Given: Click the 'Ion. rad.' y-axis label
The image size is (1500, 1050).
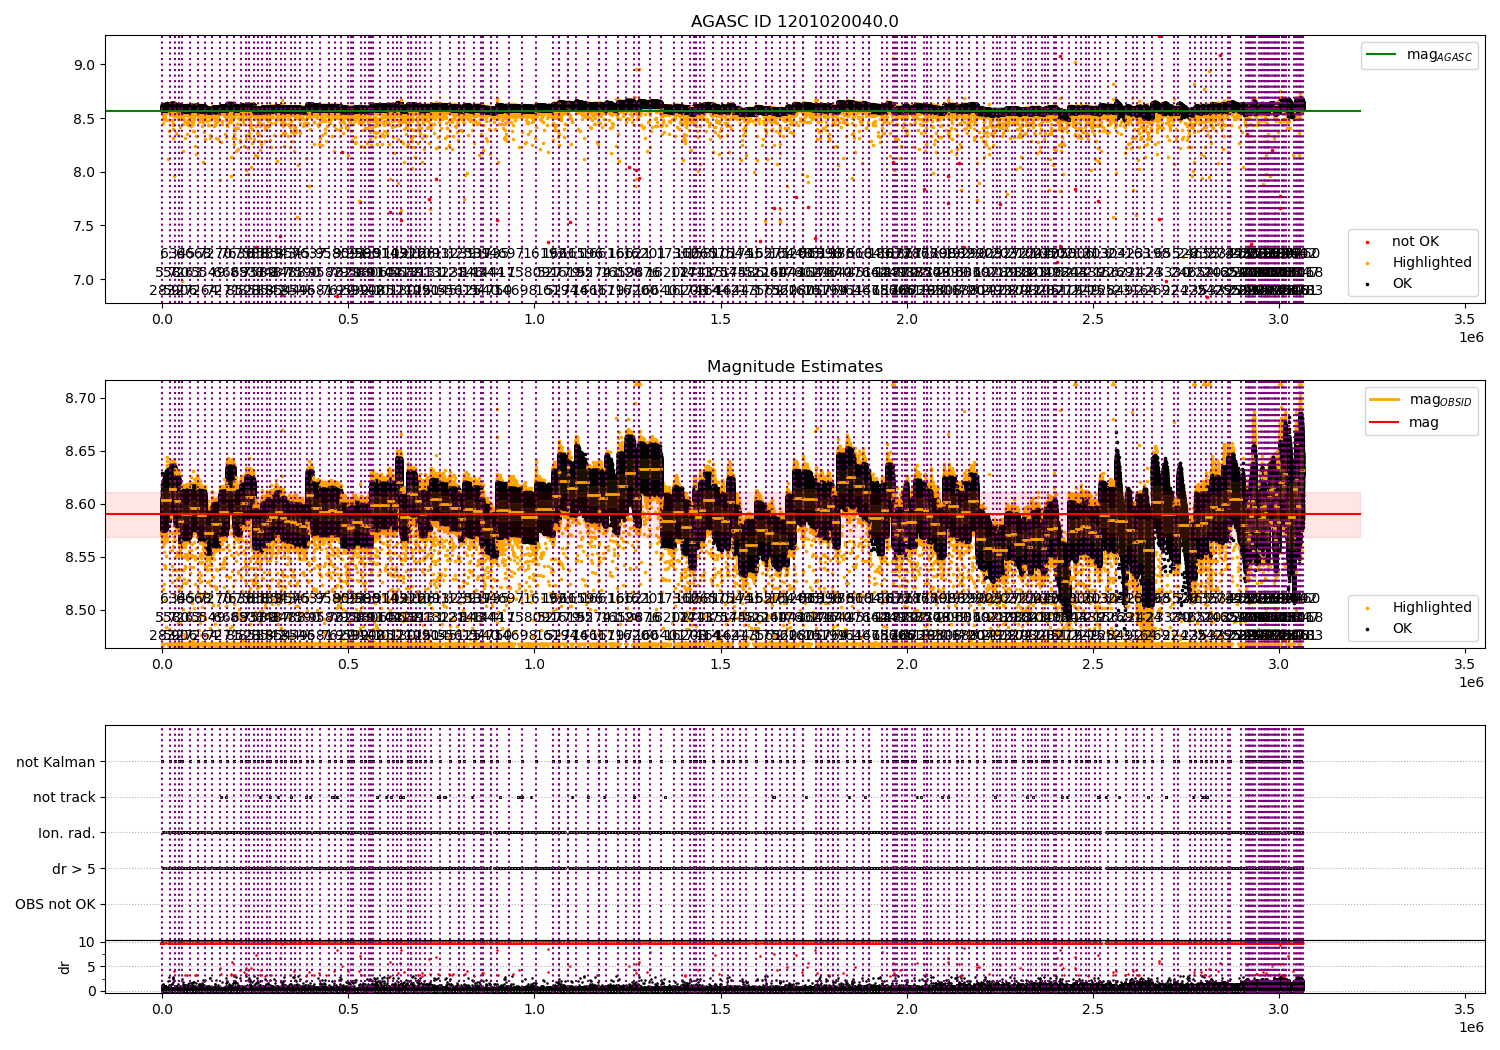Looking at the screenshot, I should coord(67,833).
